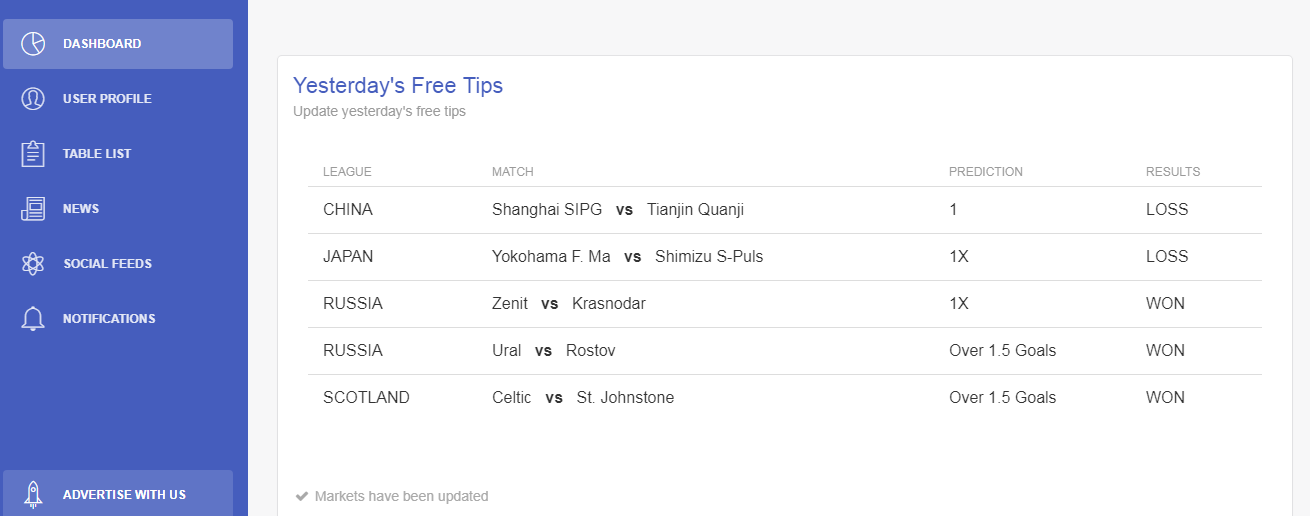The image size is (1310, 516).
Task: Click the Dashboard pie chart icon
Action: 33,44
